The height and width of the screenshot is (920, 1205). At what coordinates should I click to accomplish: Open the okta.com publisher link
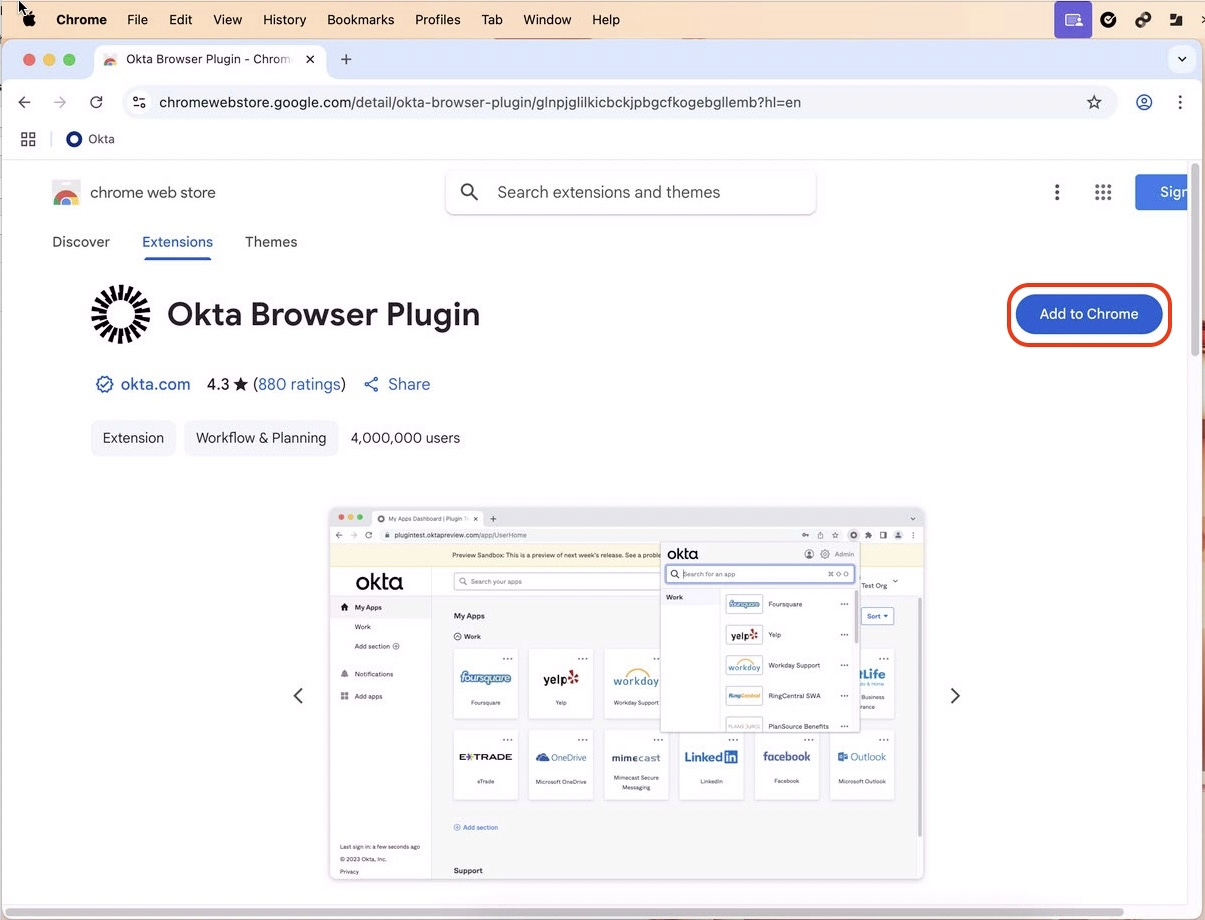click(155, 384)
